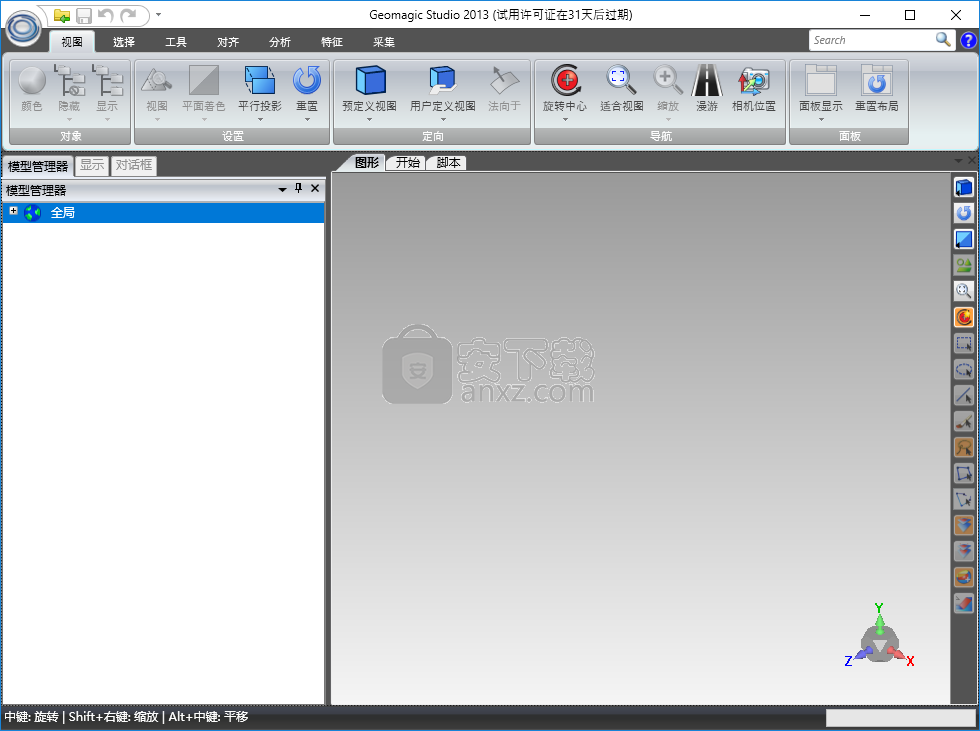Open the 模型管理器 panel menu arrow
980x731 pixels.
pyautogui.click(x=282, y=189)
